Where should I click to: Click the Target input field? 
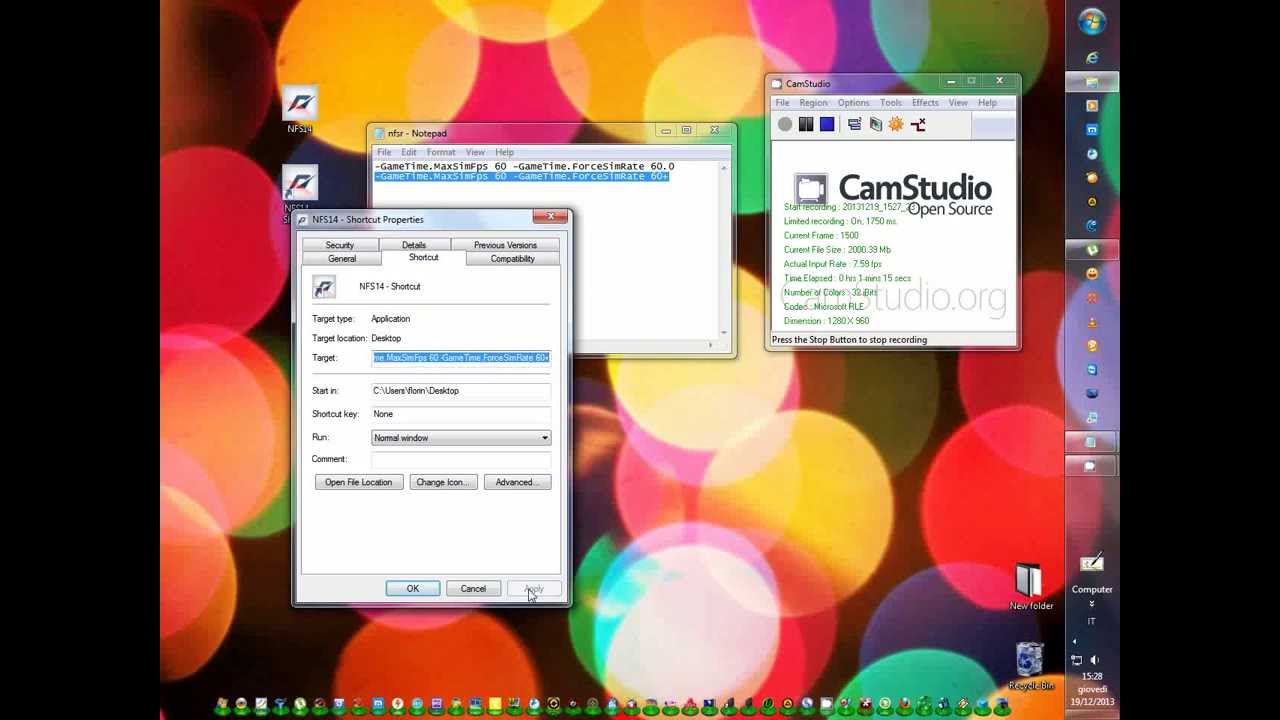461,358
